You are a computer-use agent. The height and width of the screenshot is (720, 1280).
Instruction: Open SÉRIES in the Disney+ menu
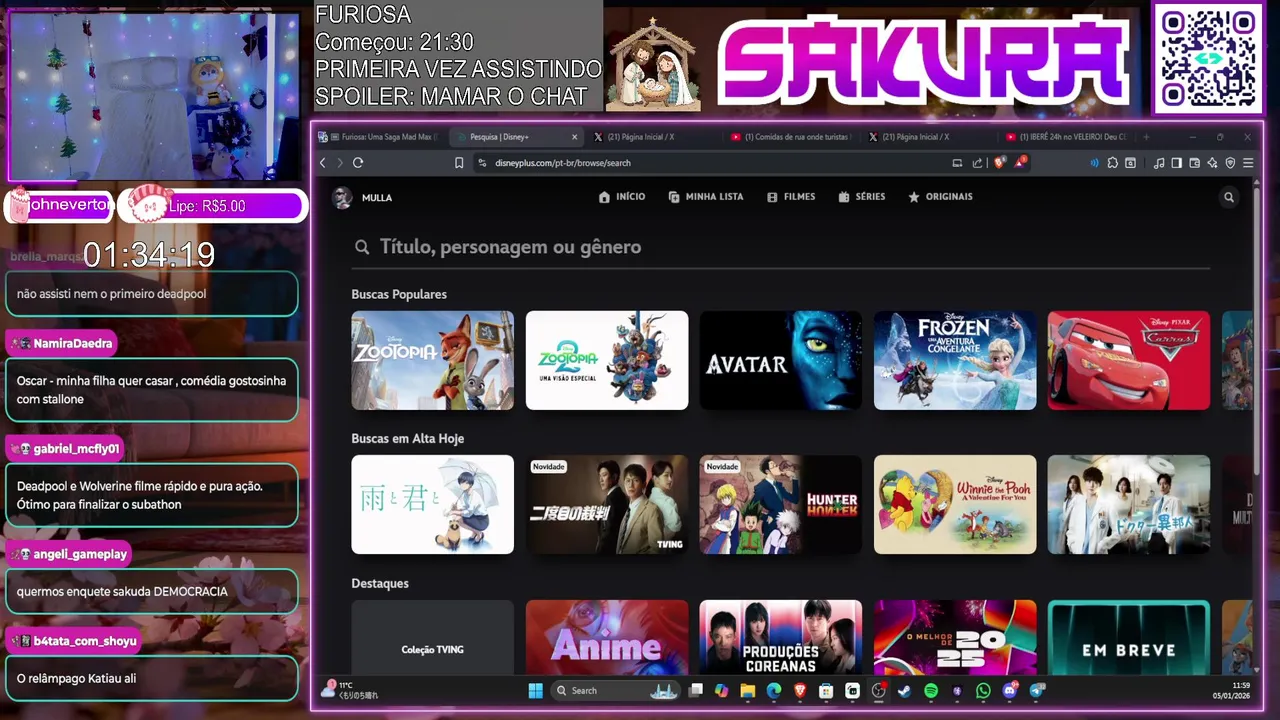(x=862, y=197)
